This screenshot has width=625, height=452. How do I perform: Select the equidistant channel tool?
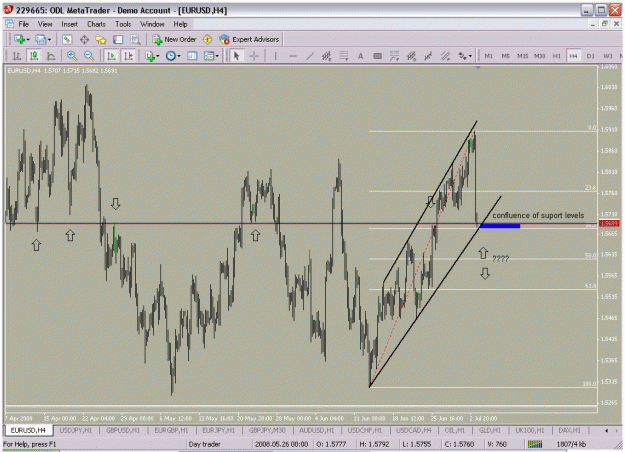click(x=326, y=56)
